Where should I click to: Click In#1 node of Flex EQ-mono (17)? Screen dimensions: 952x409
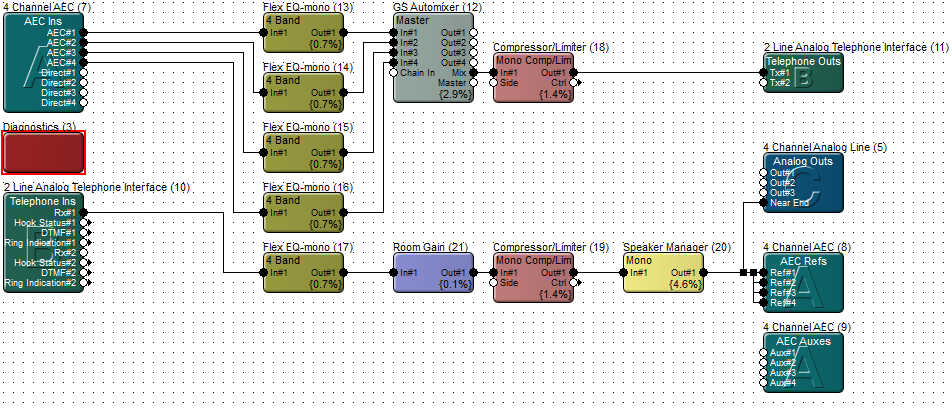pyautogui.click(x=264, y=272)
